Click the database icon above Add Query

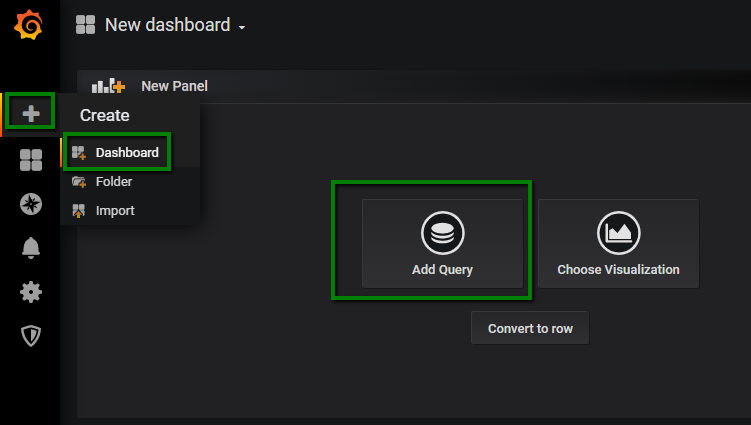[x=443, y=233]
